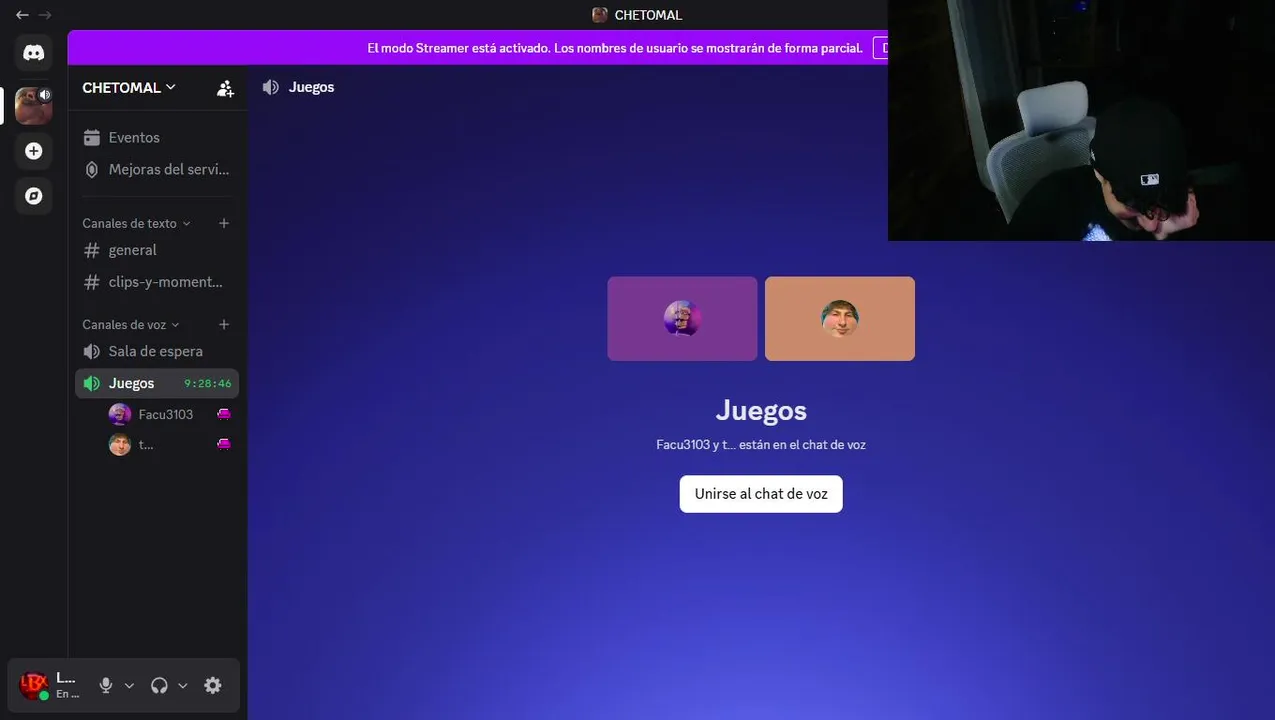Image resolution: width=1275 pixels, height=720 pixels.
Task: Click text 'Facu3103 y t... están en el chat de voz'
Action: pyautogui.click(x=761, y=445)
